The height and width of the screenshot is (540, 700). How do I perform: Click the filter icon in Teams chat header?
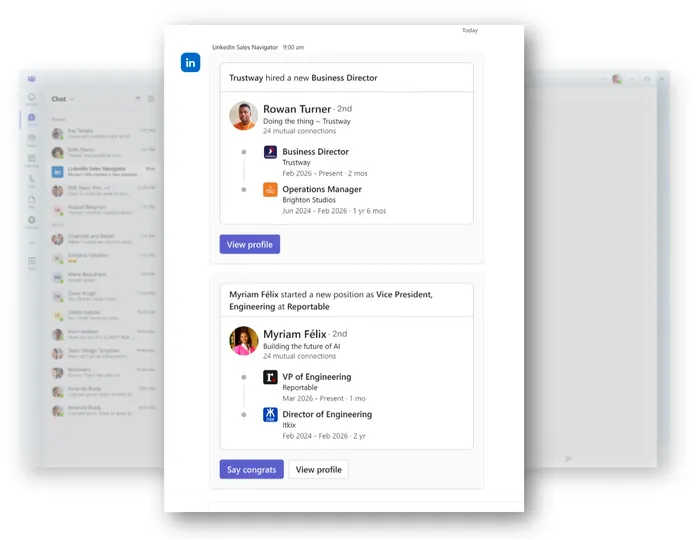click(x=138, y=98)
